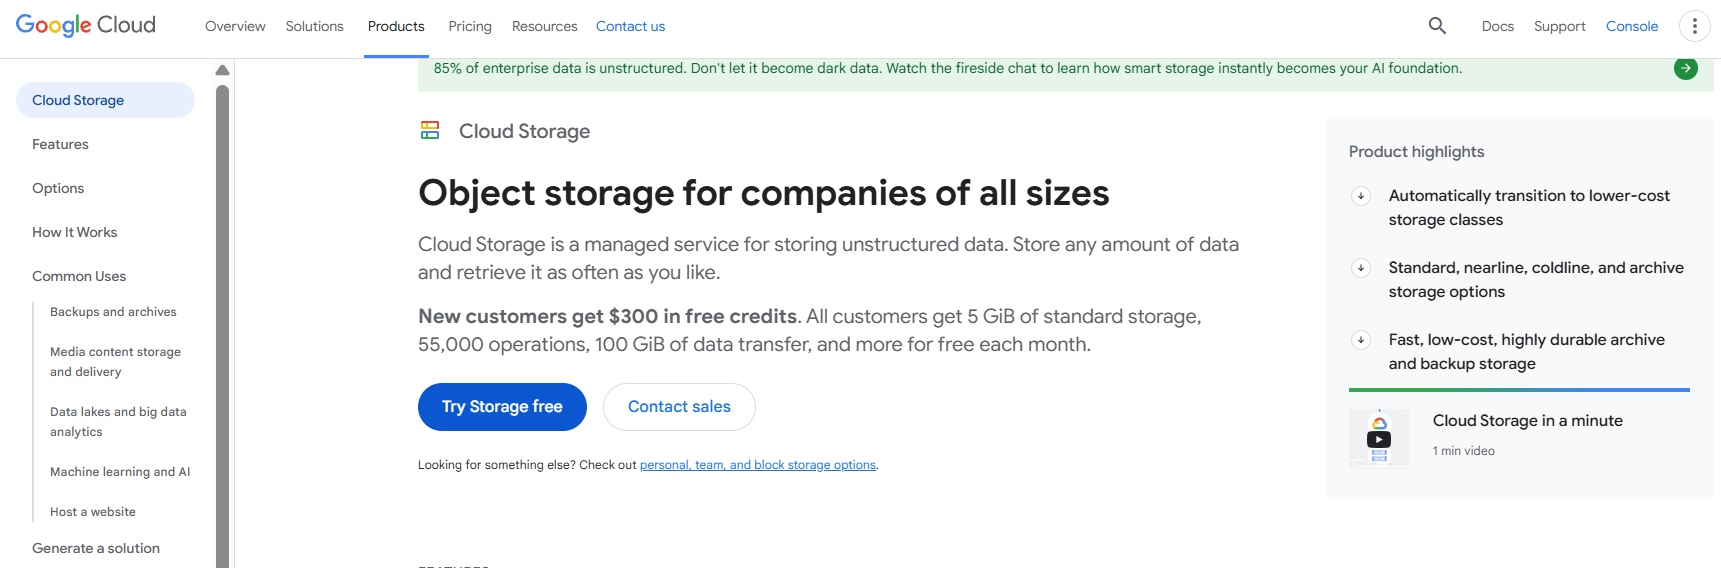Screen dimensions: 1721x568
Task: Jump to the How It Works section
Action: [74, 232]
